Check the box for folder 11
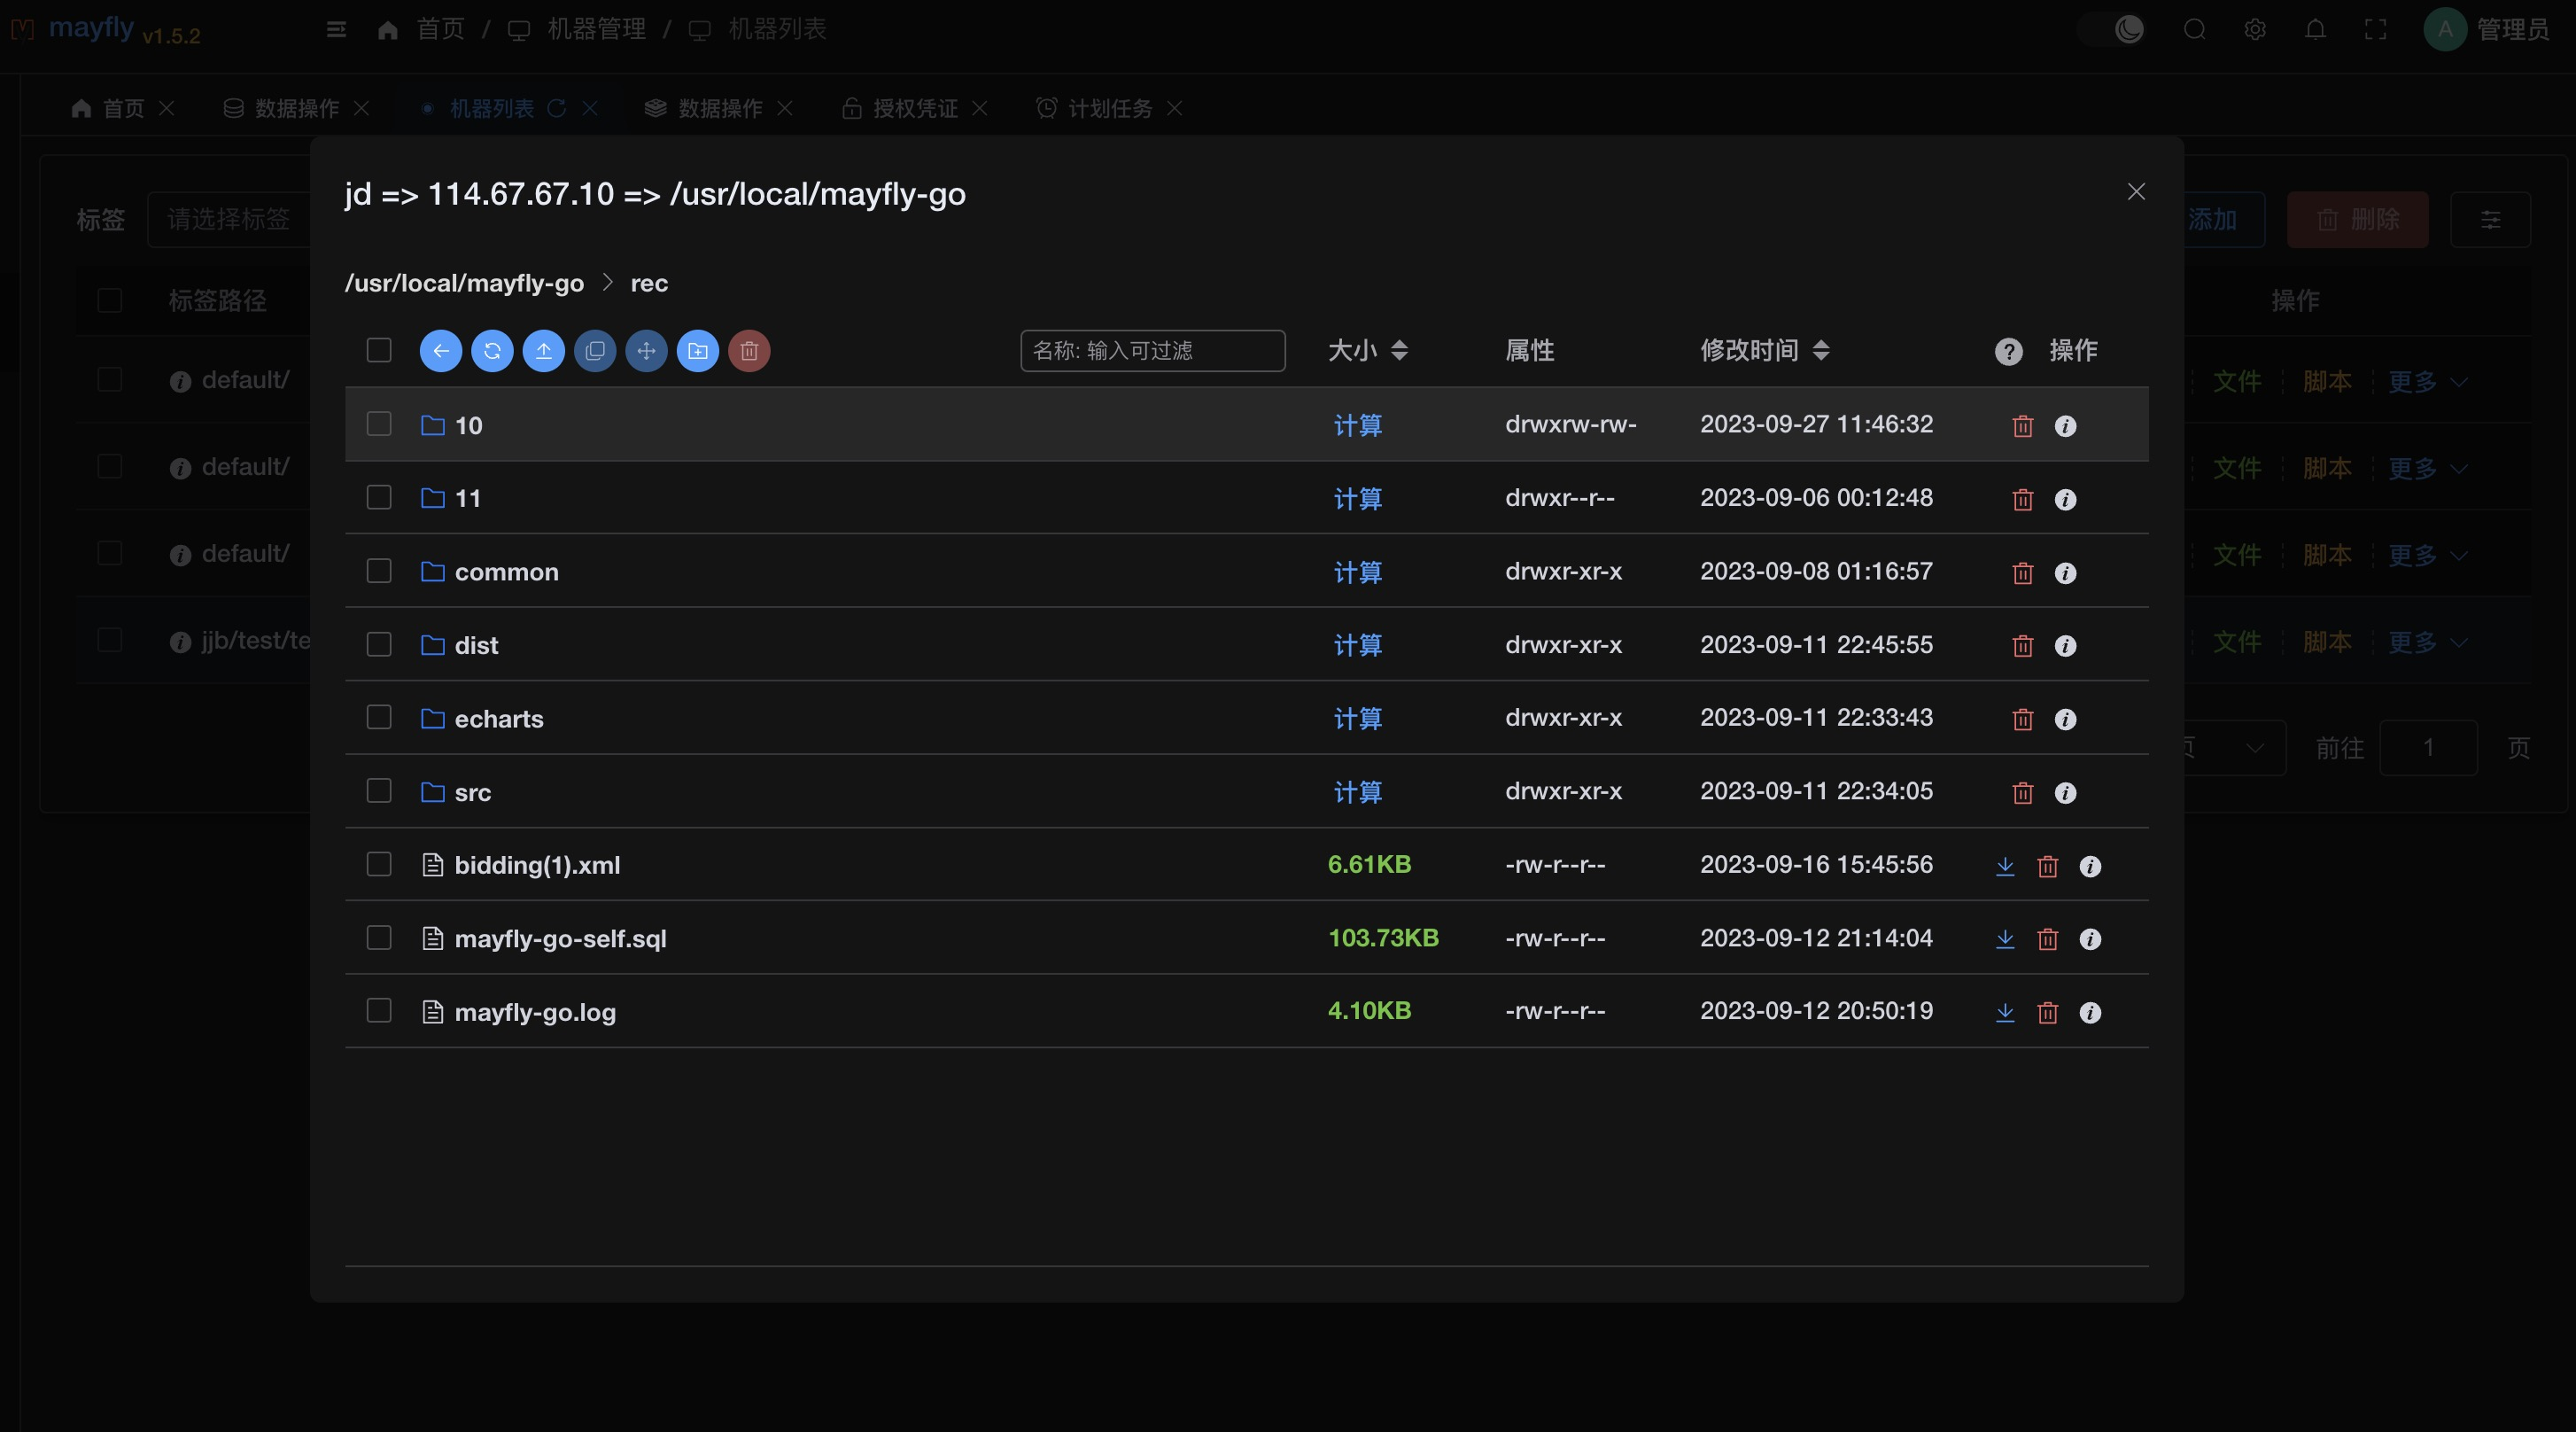This screenshot has width=2576, height=1432. click(378, 497)
